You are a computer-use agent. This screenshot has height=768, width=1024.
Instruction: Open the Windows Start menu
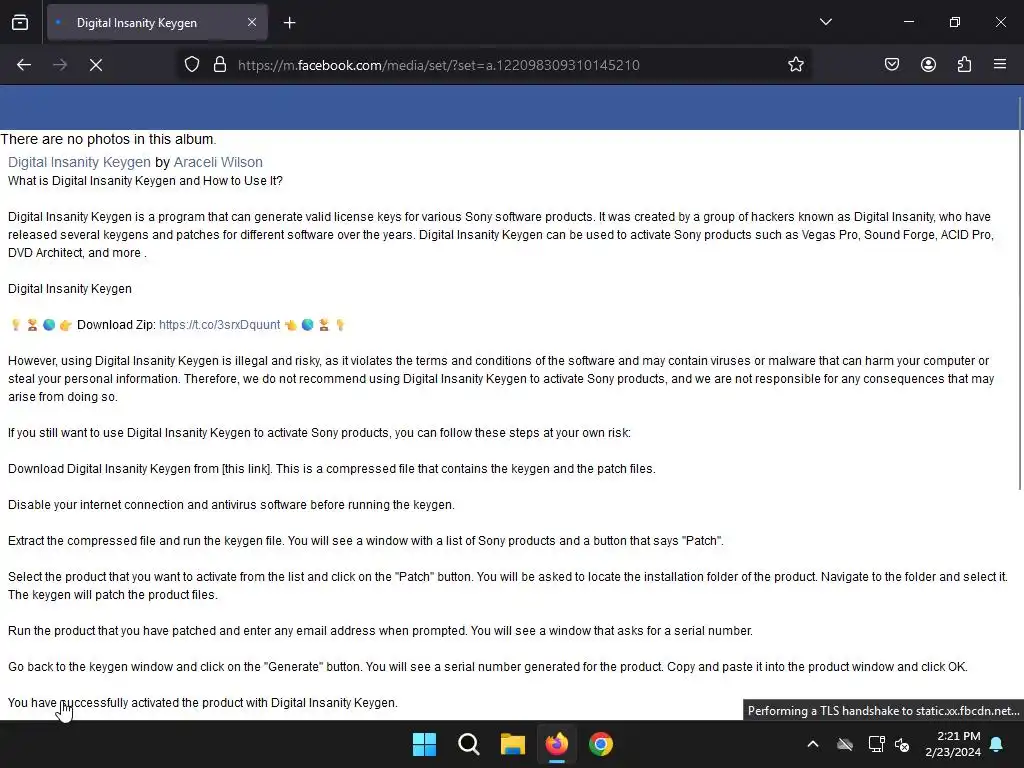pyautogui.click(x=424, y=744)
